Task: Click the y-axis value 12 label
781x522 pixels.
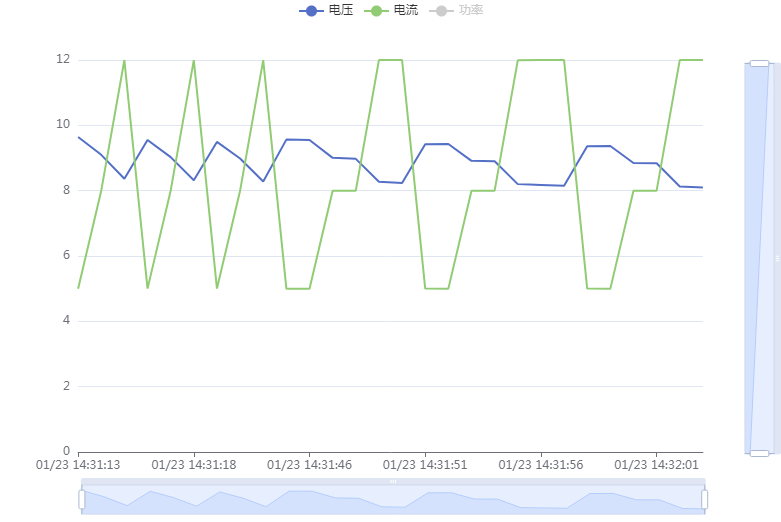Action: coord(63,60)
